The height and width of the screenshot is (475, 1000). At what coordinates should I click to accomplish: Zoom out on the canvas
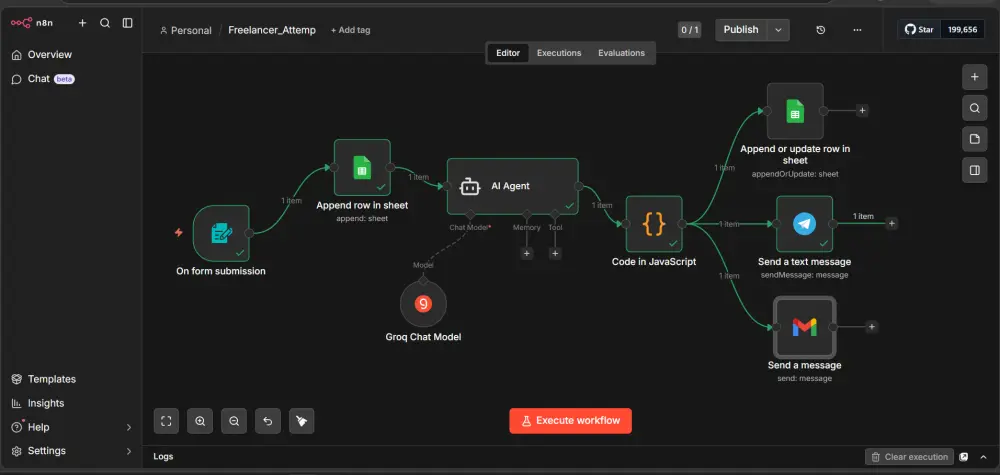[234, 421]
